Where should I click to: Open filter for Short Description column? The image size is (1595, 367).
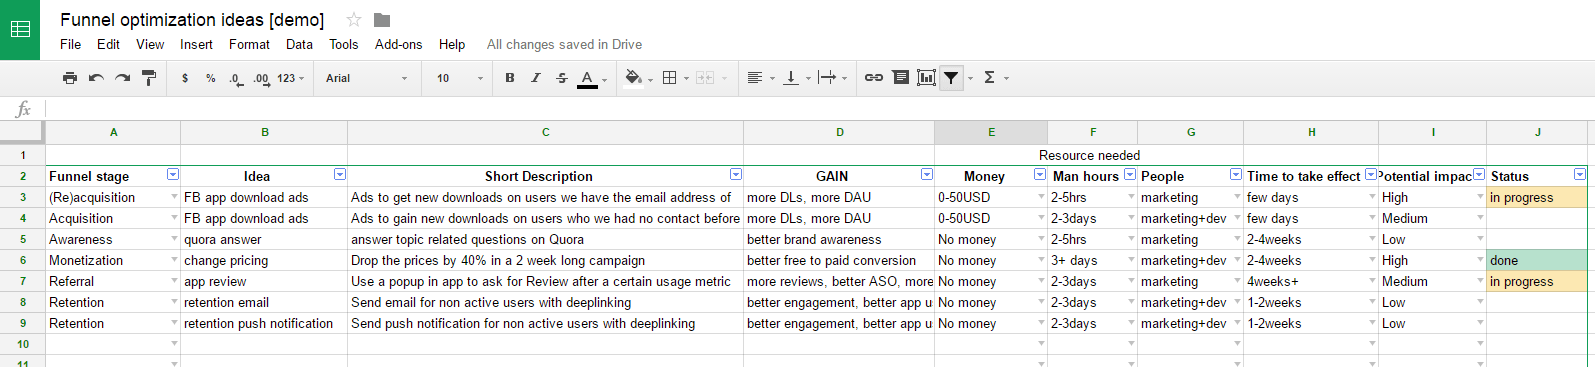coord(735,175)
